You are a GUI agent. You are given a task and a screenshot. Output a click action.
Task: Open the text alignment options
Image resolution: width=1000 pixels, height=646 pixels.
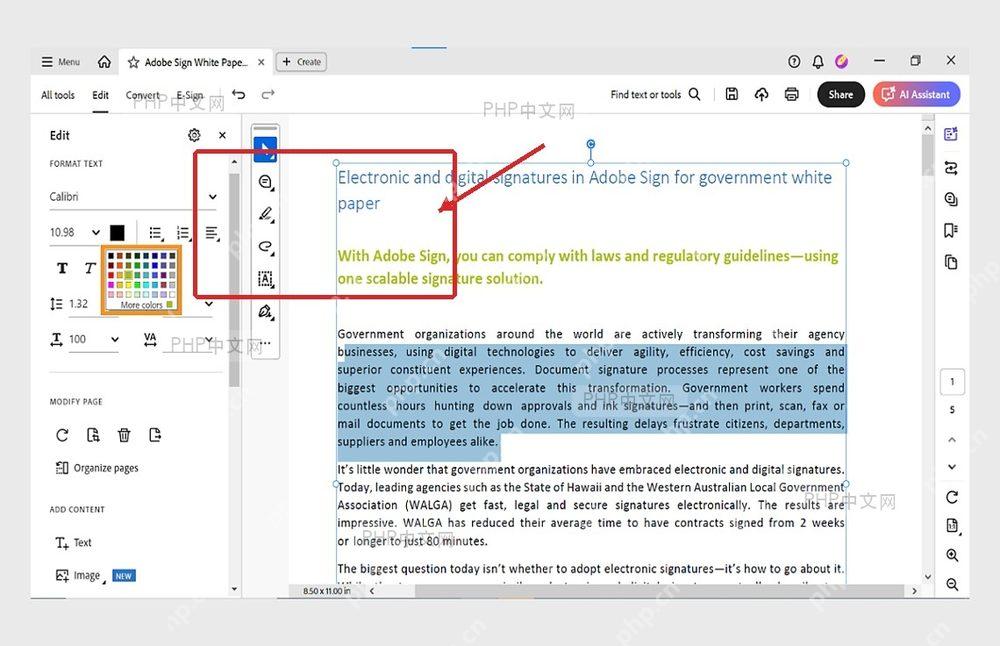tap(212, 233)
